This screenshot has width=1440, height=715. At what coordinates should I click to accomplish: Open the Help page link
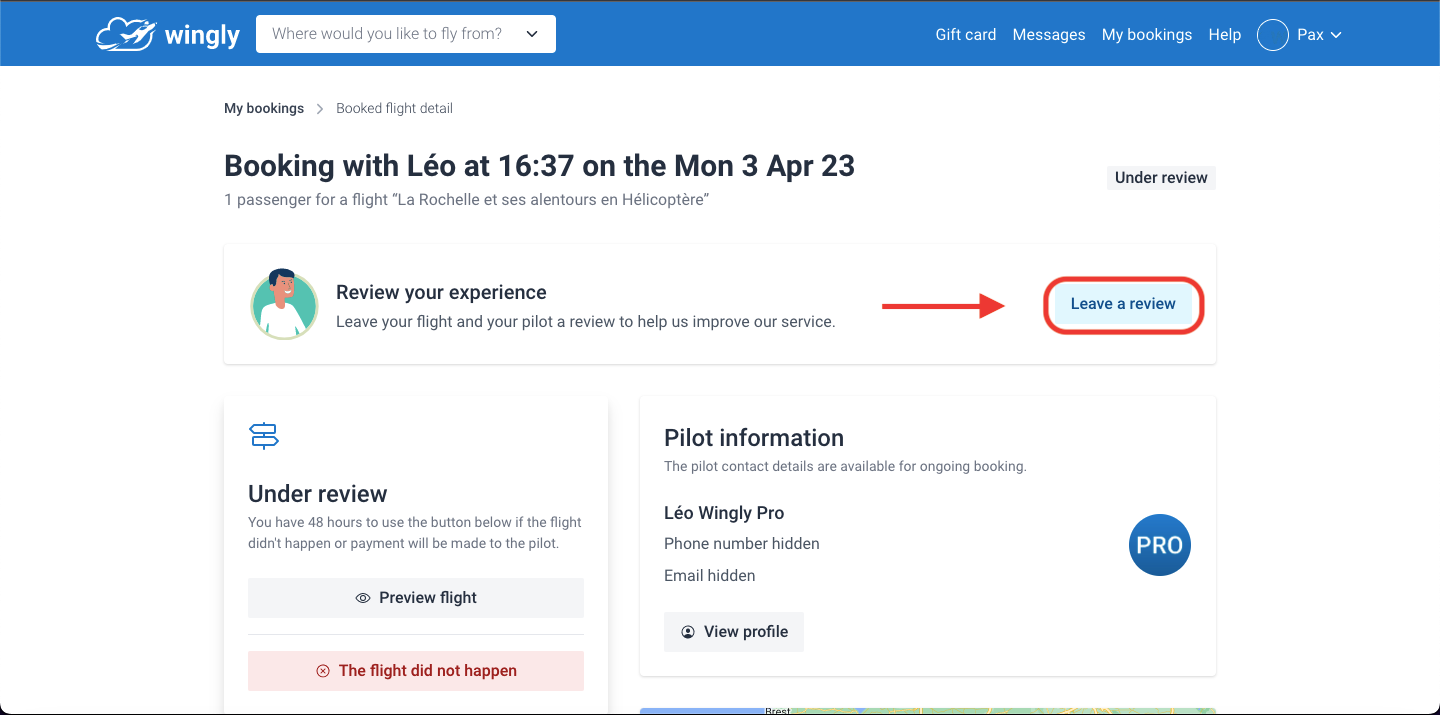click(x=1224, y=34)
